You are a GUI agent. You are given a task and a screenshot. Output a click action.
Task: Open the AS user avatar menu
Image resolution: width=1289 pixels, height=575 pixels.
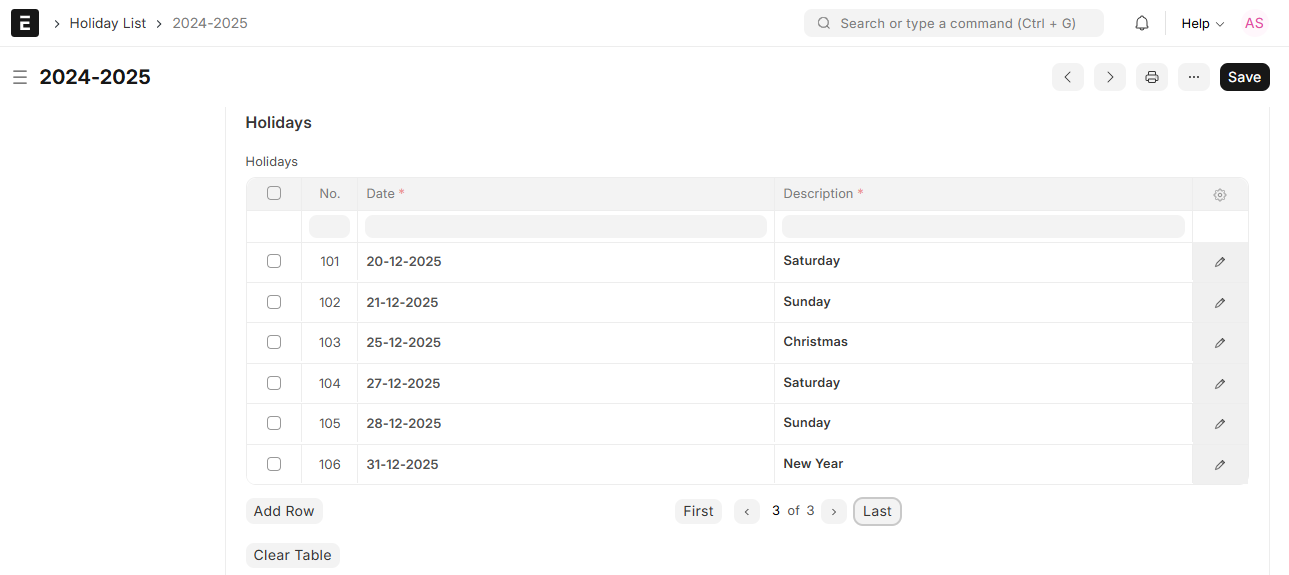1254,23
